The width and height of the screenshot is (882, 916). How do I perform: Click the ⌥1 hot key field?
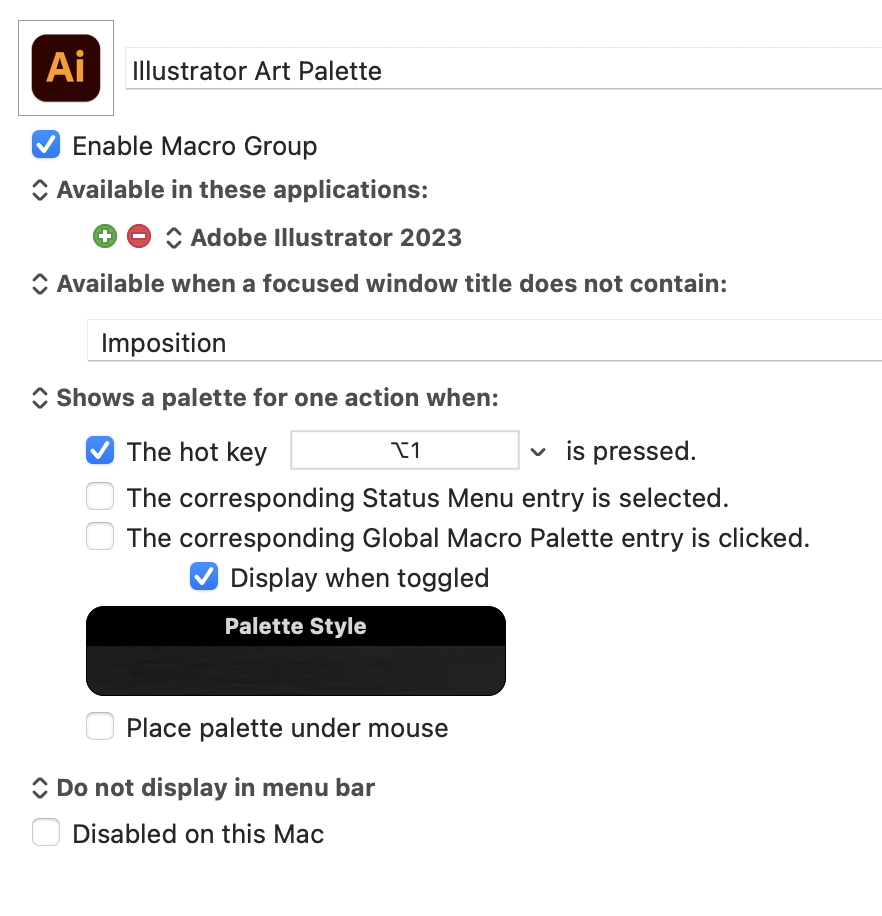pos(405,450)
